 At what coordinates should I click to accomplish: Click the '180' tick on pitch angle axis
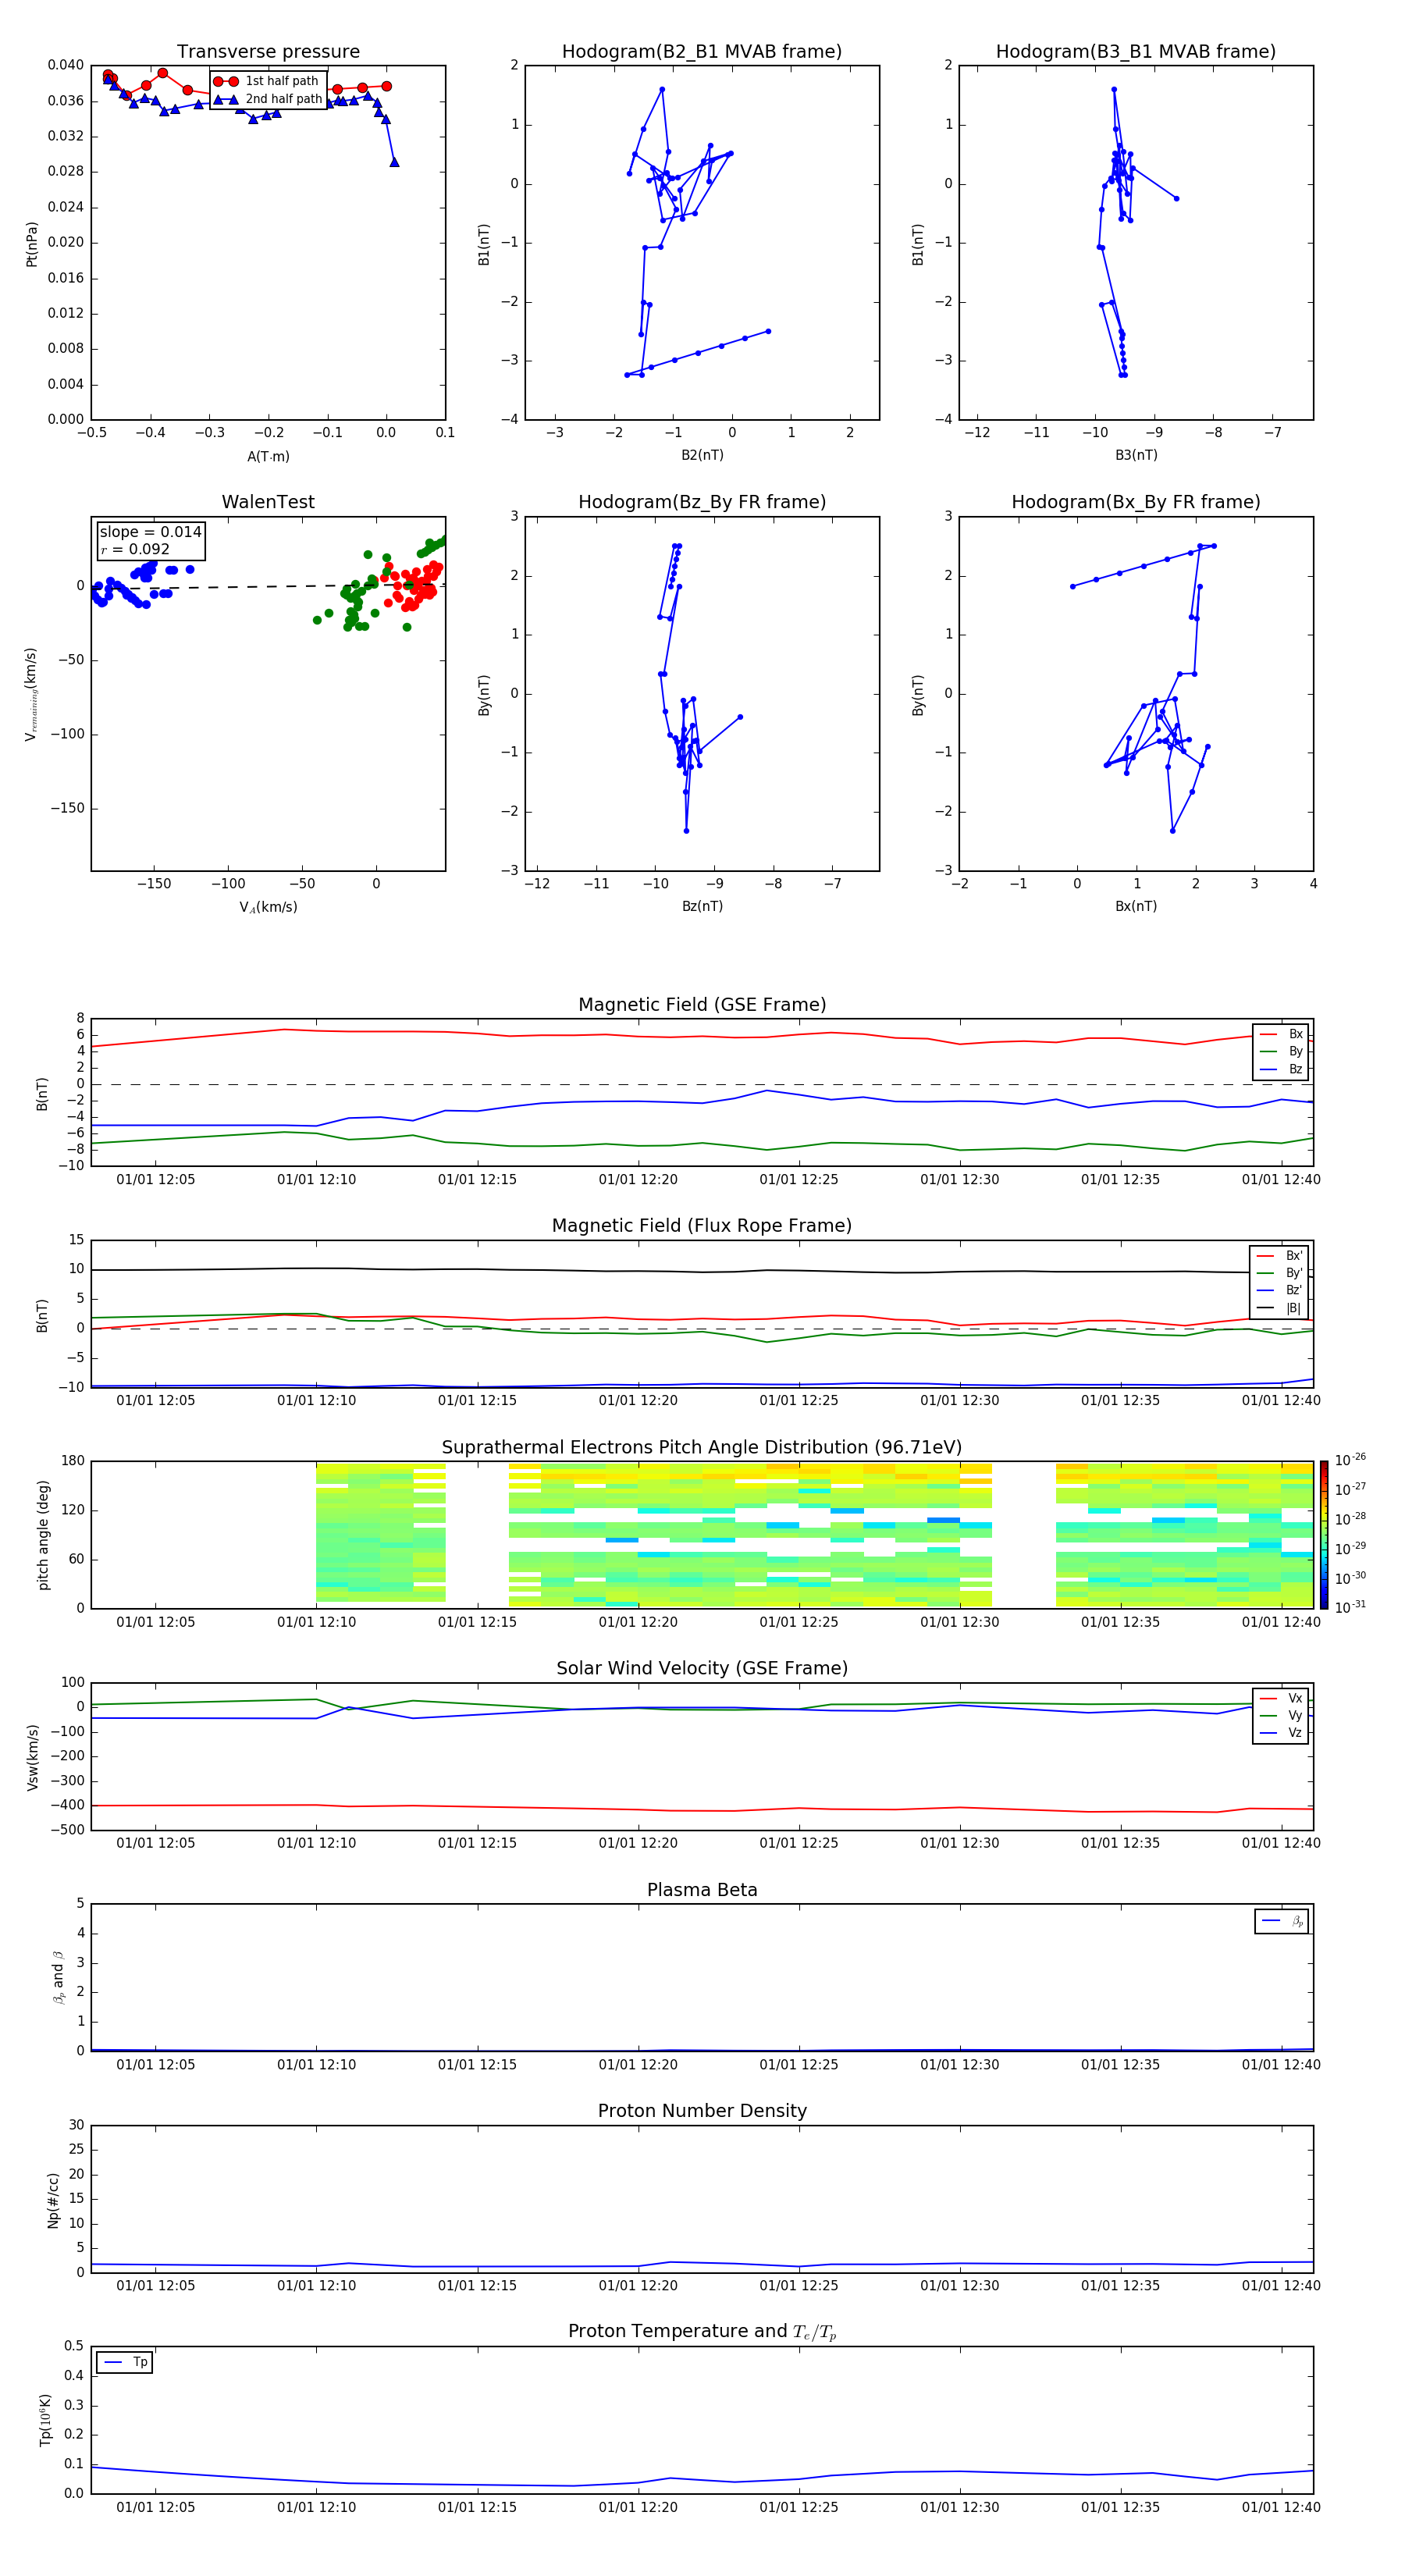pos(73,1461)
